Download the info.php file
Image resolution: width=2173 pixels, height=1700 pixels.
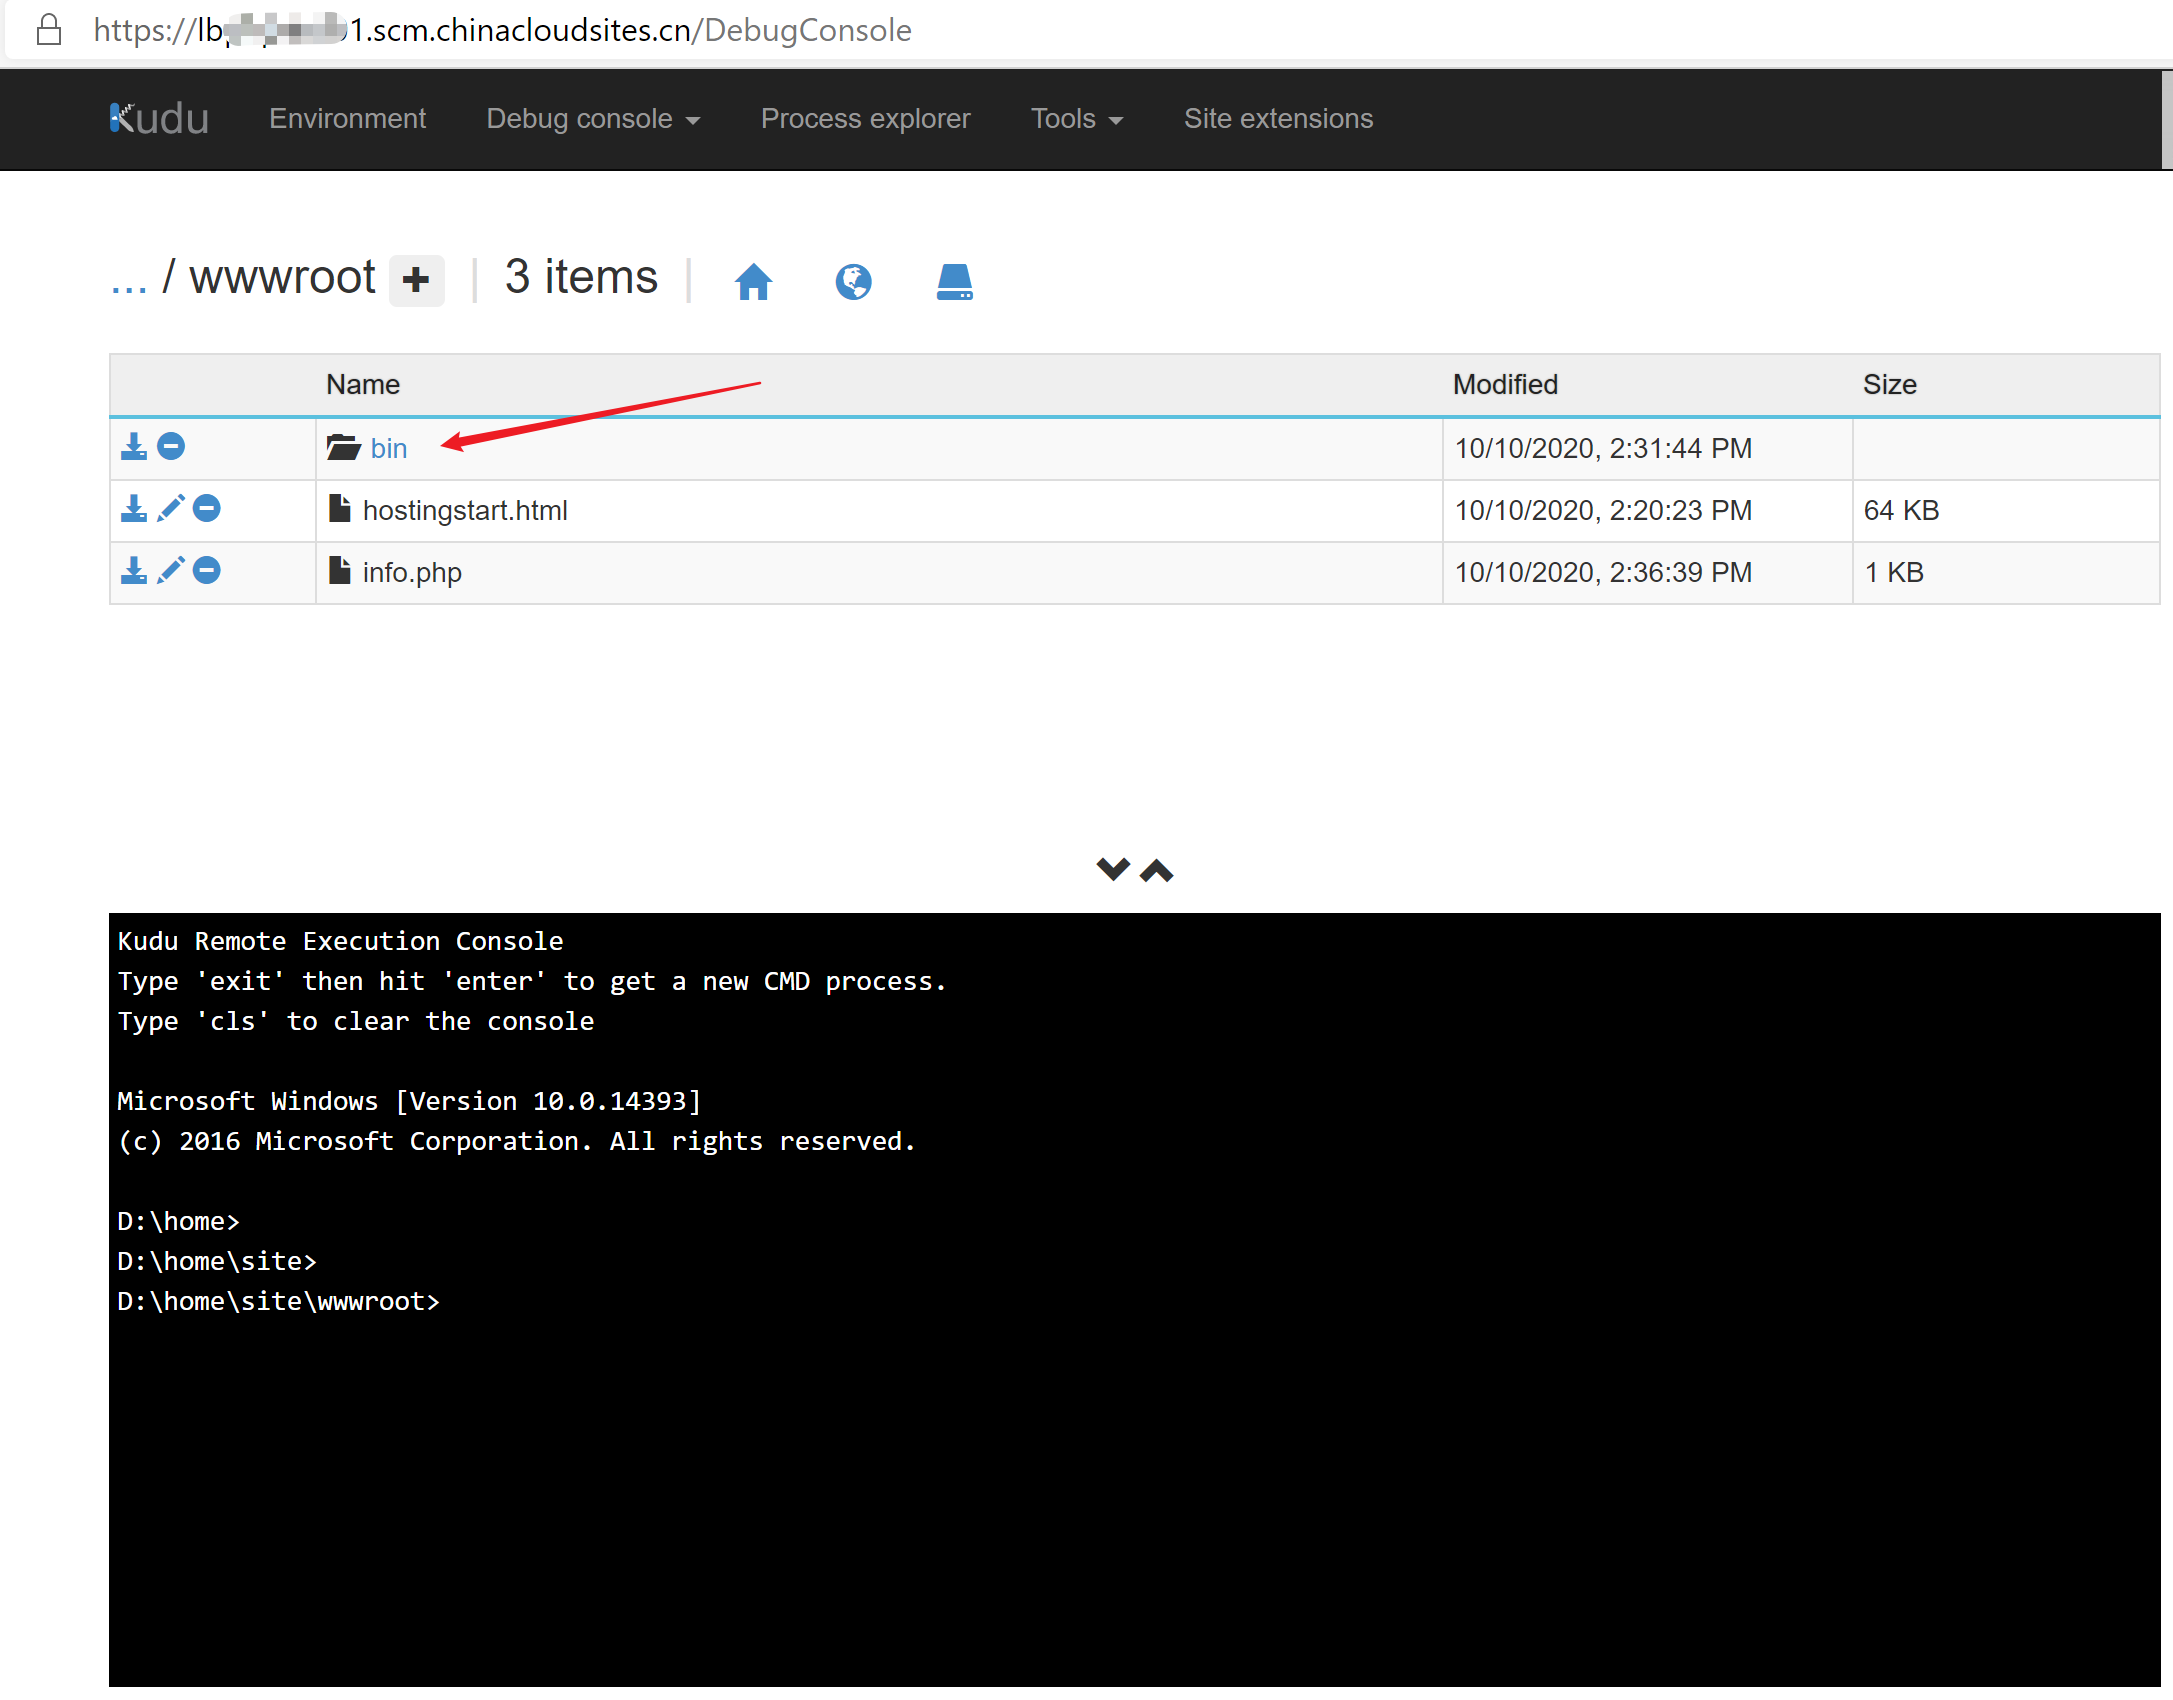coord(133,570)
